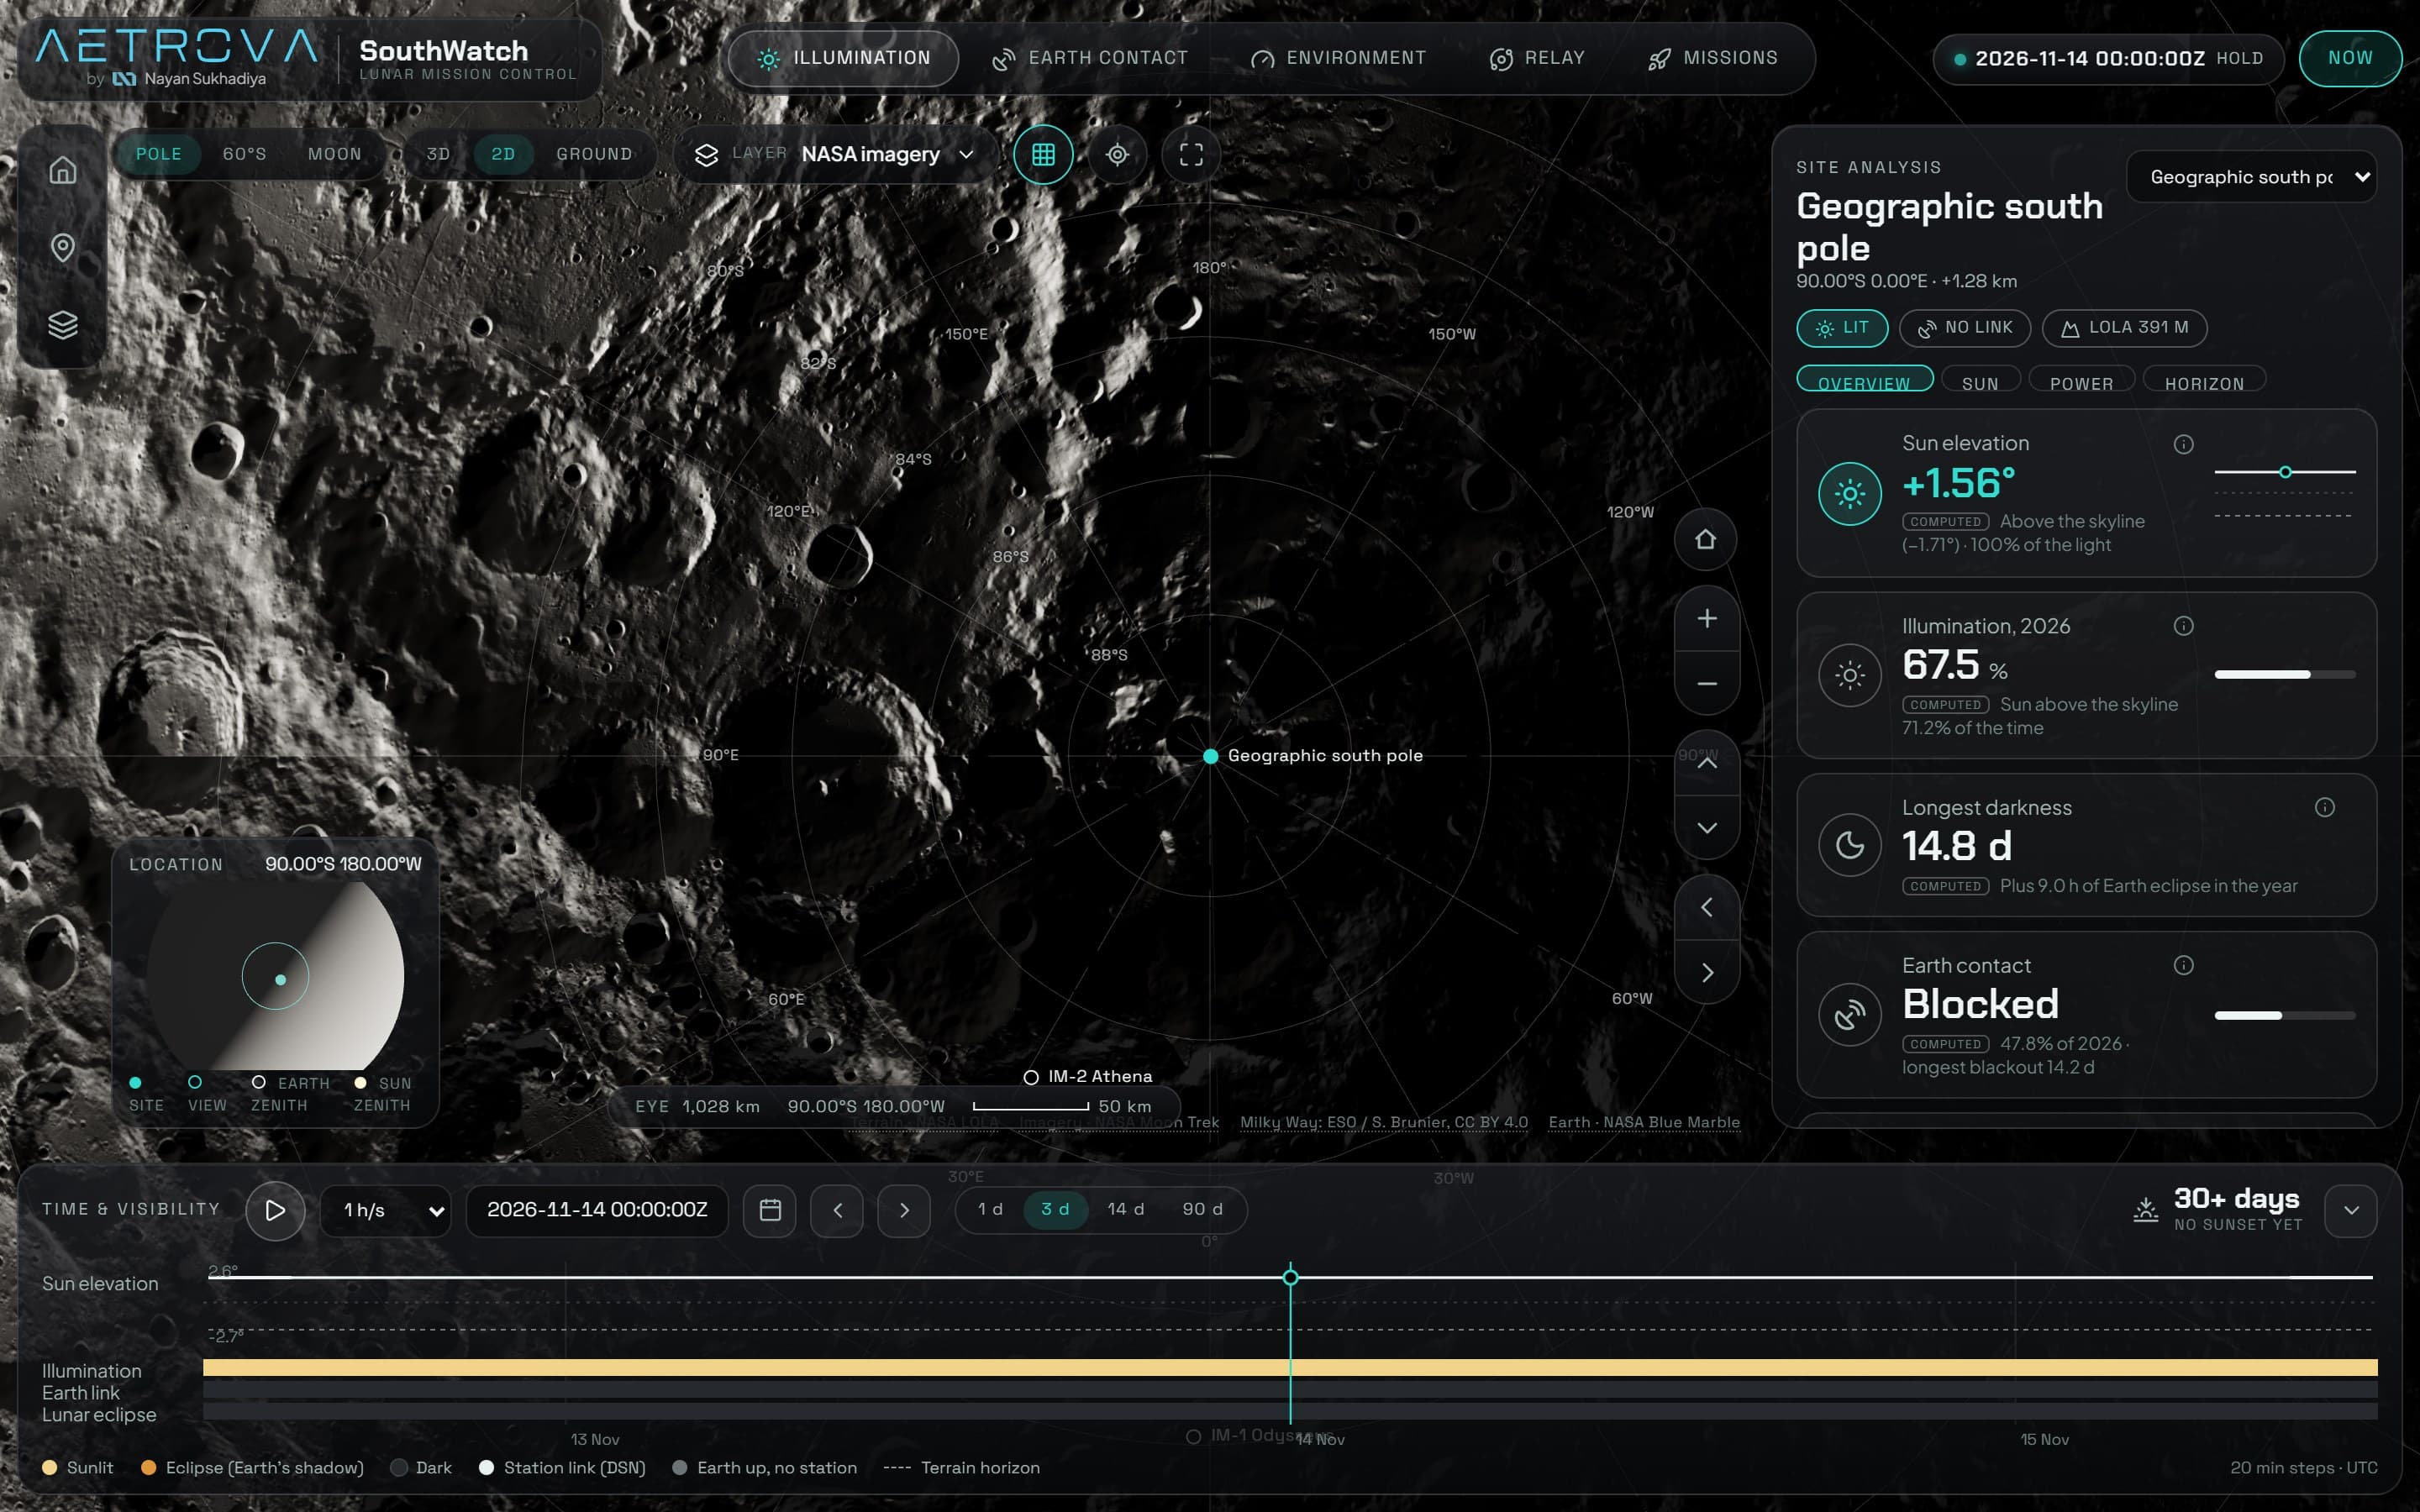The image size is (2420, 1512).
Task: Switch to GROUND view mode
Action: [594, 154]
